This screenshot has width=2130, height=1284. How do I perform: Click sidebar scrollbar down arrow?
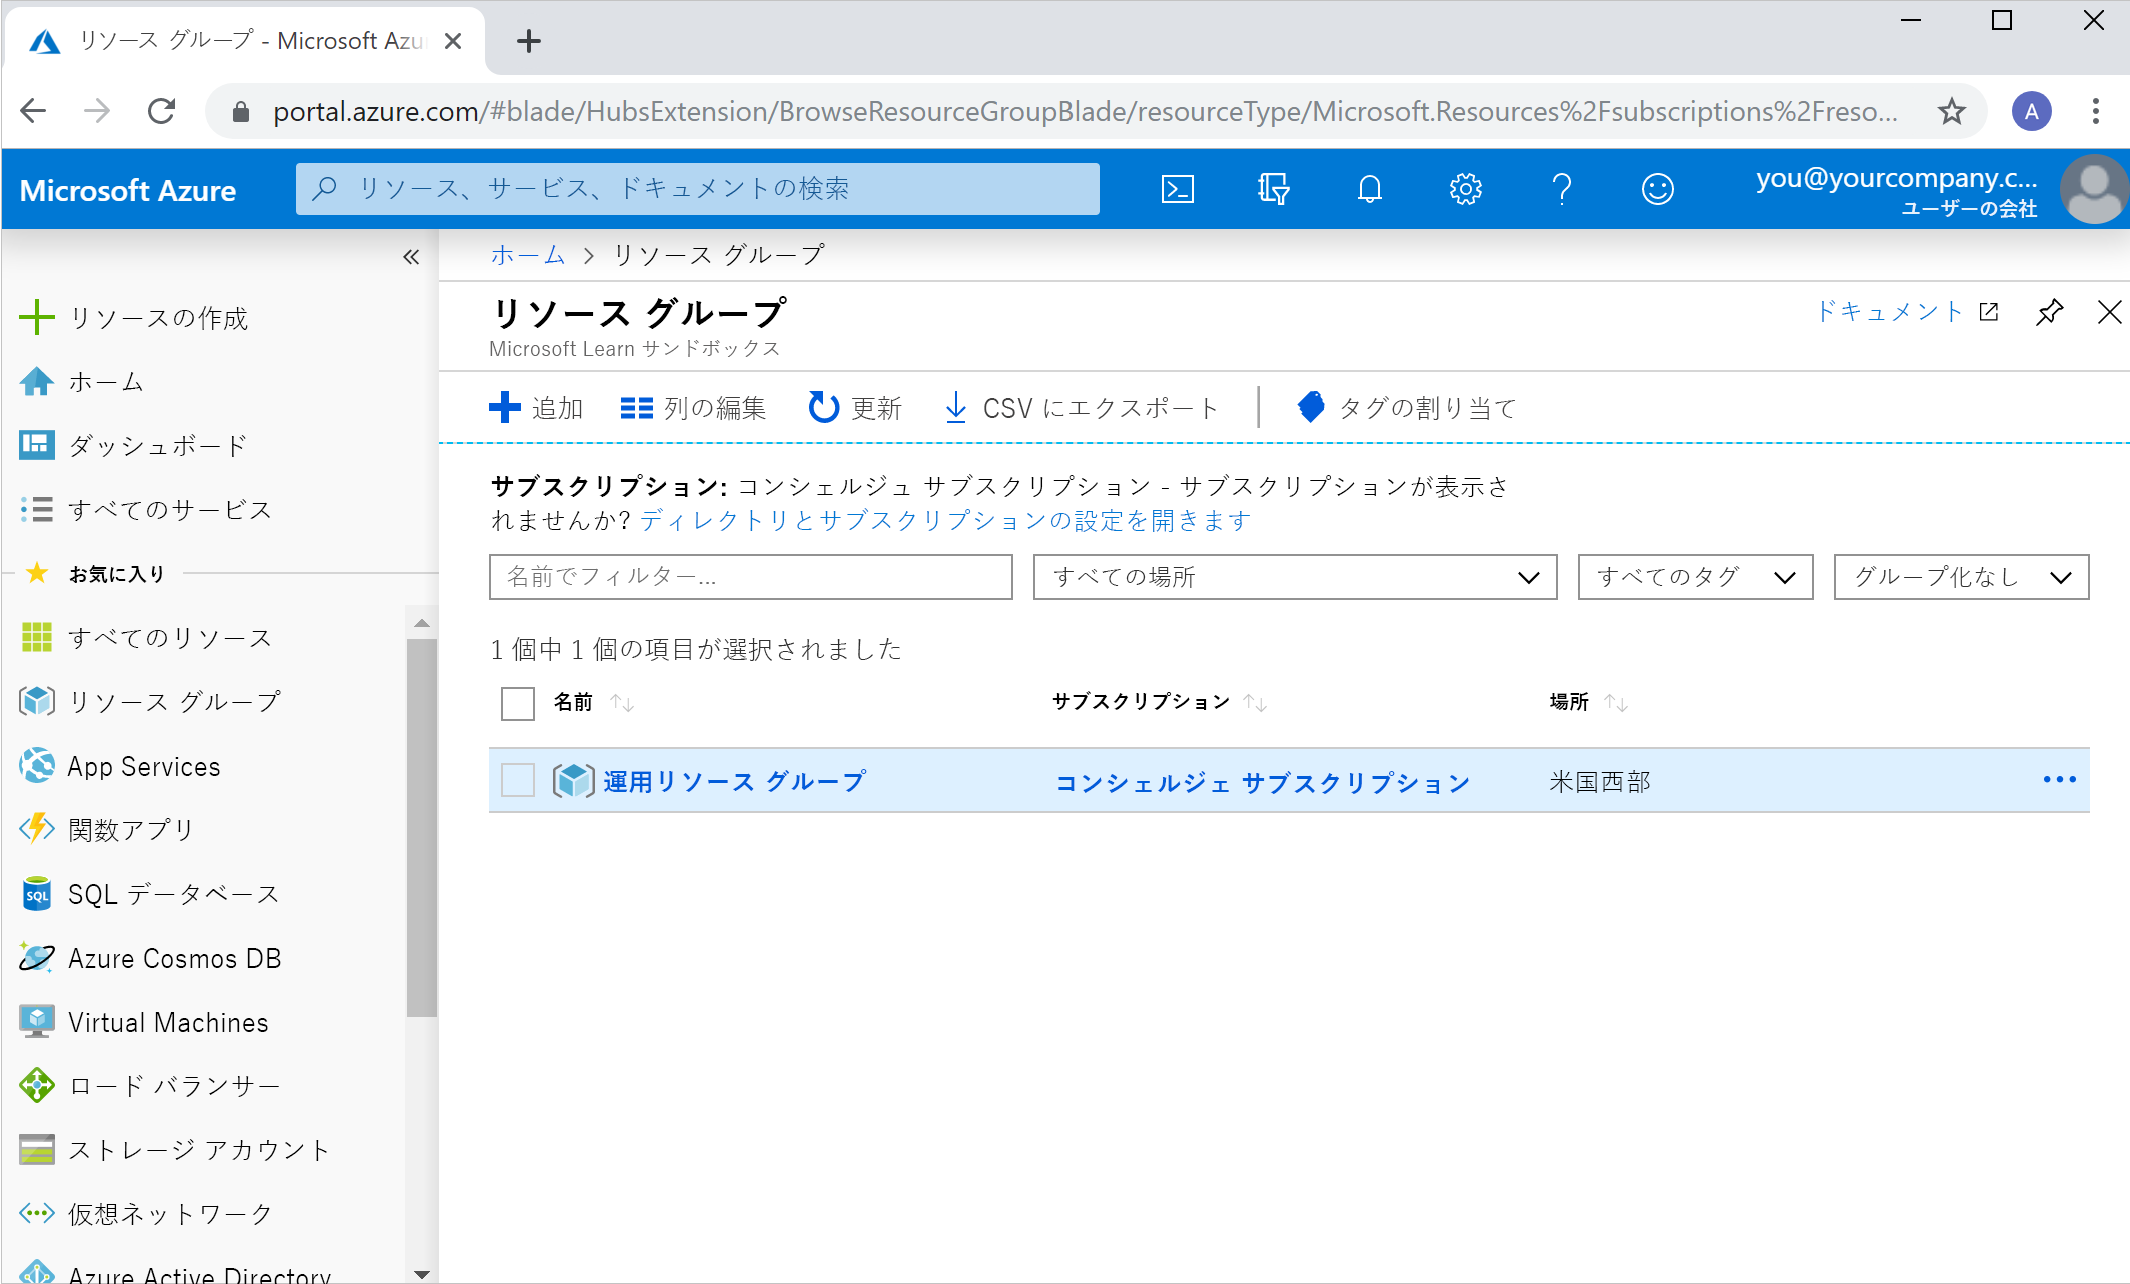tap(421, 1273)
